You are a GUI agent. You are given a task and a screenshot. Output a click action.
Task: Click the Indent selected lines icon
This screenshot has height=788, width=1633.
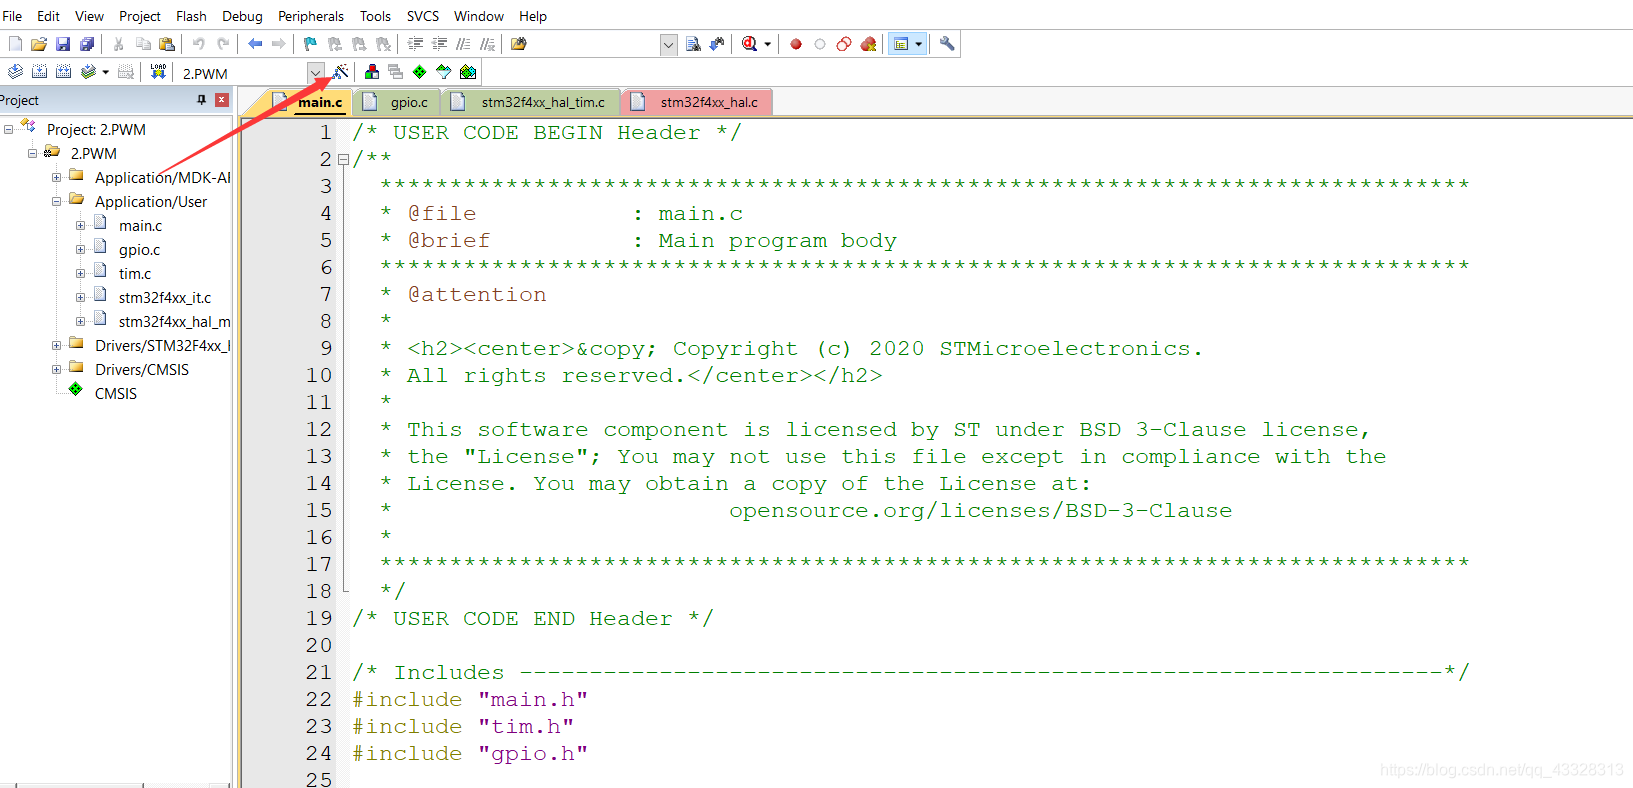pyautogui.click(x=415, y=44)
